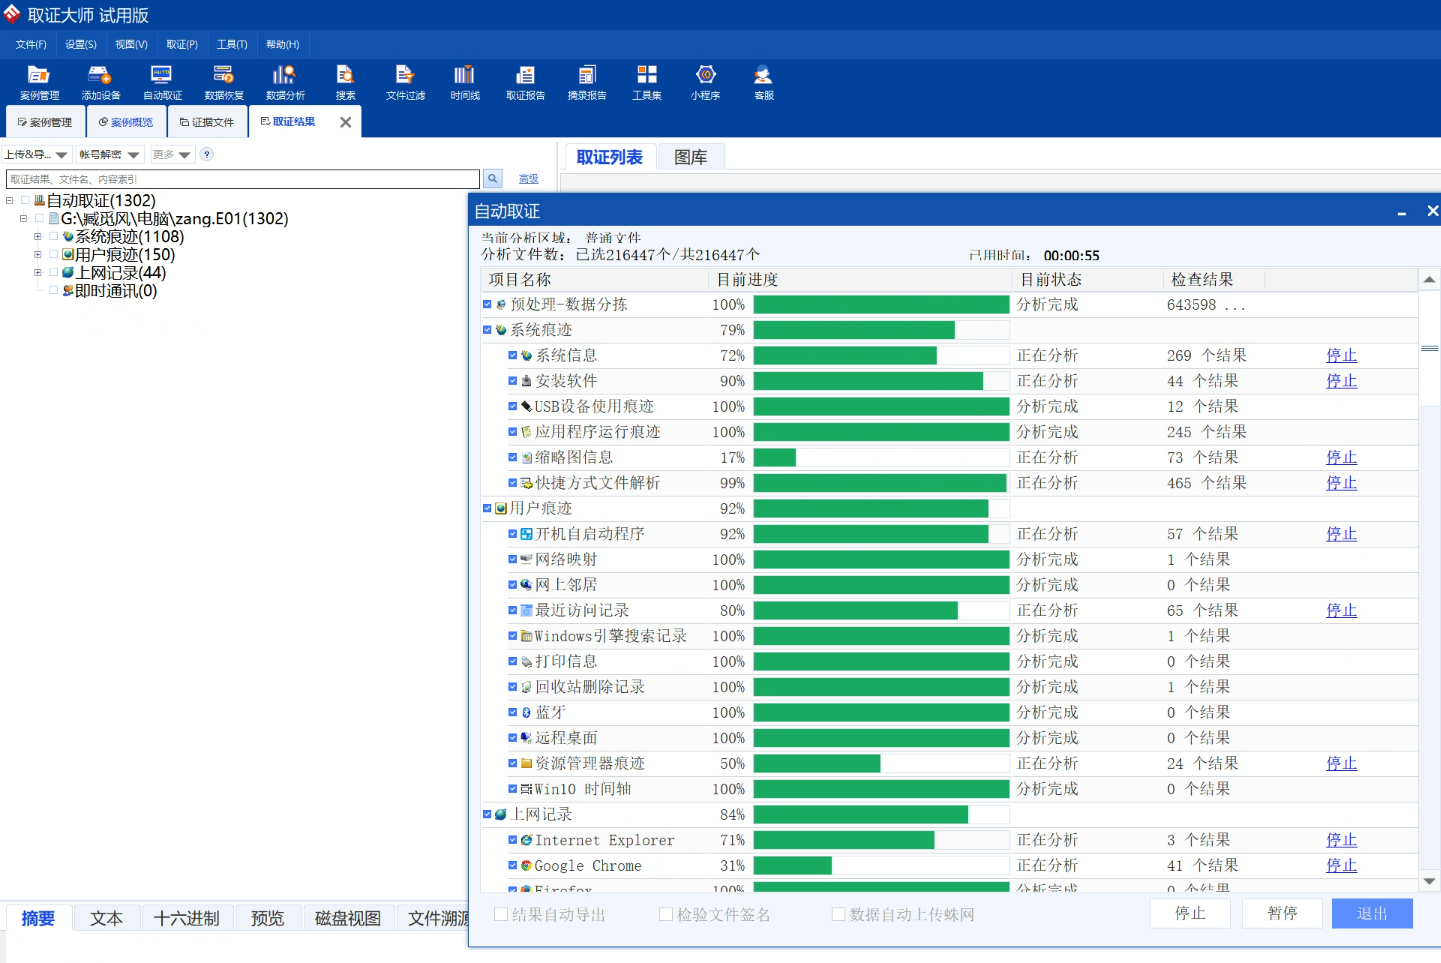
Task: Open the 数据恢复 tool
Action: pos(224,82)
